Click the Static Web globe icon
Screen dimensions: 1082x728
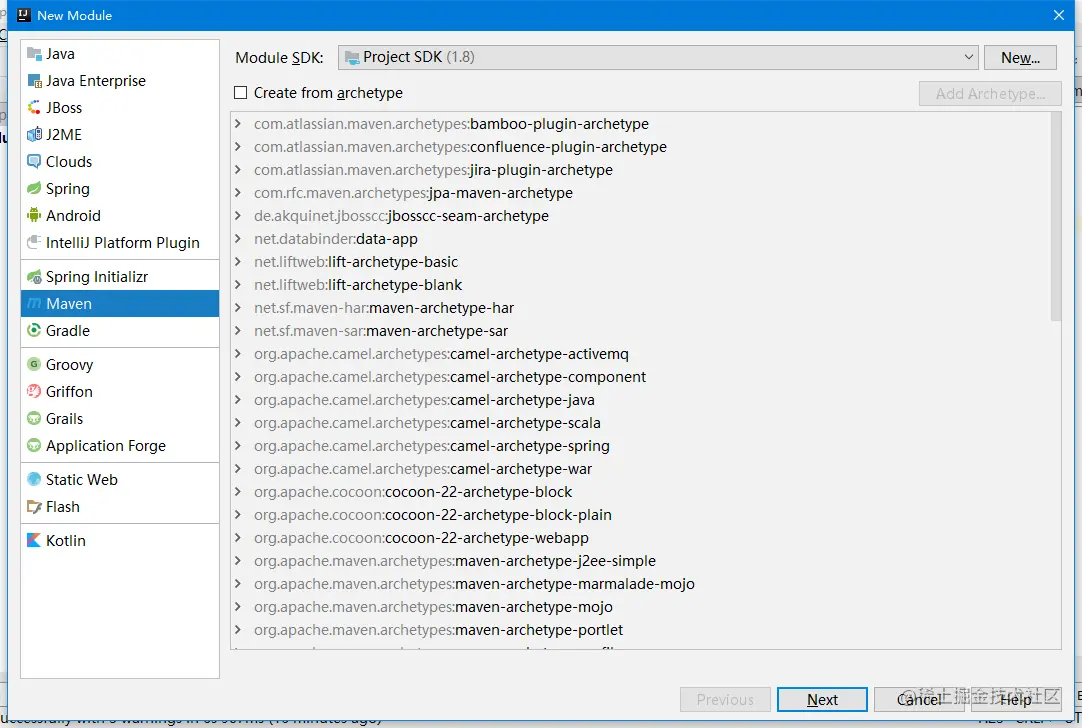pyautogui.click(x=34, y=479)
